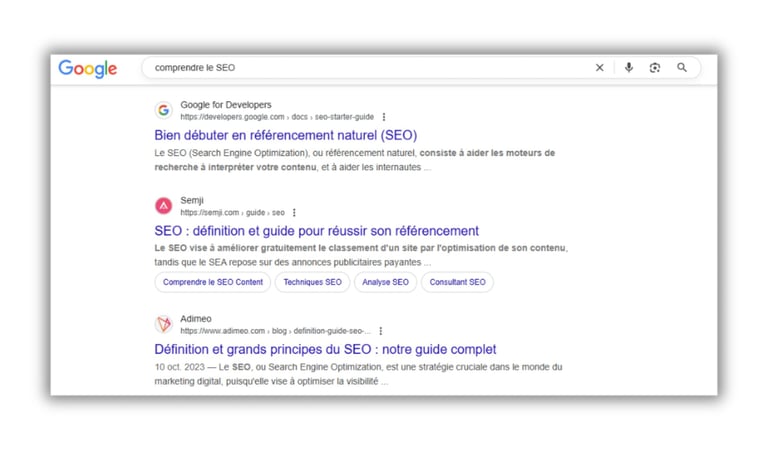Open more options for Semji result
Image resolution: width=768 pixels, height=451 pixels.
pos(294,213)
